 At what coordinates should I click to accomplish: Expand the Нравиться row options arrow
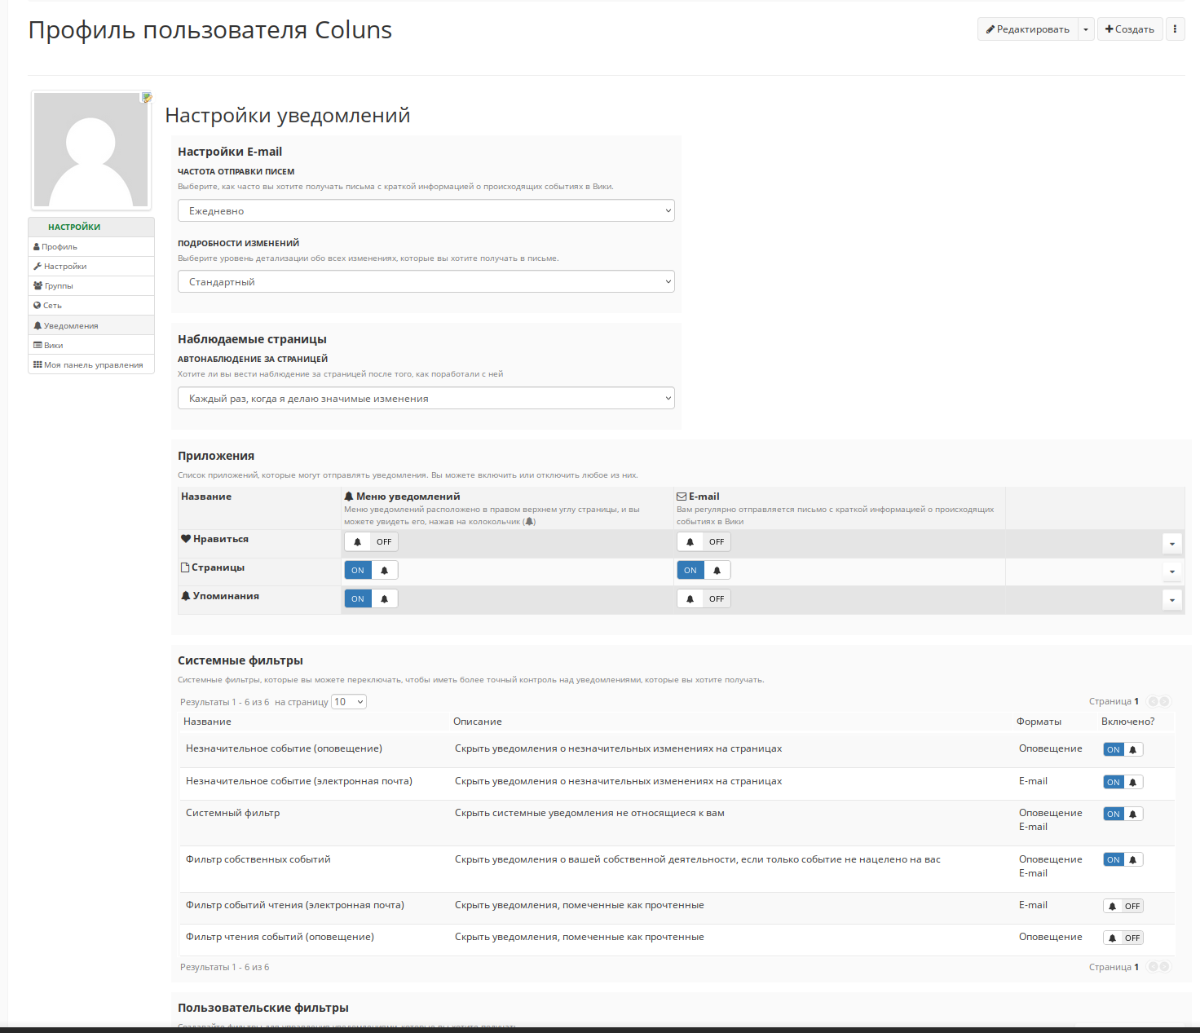point(1172,543)
